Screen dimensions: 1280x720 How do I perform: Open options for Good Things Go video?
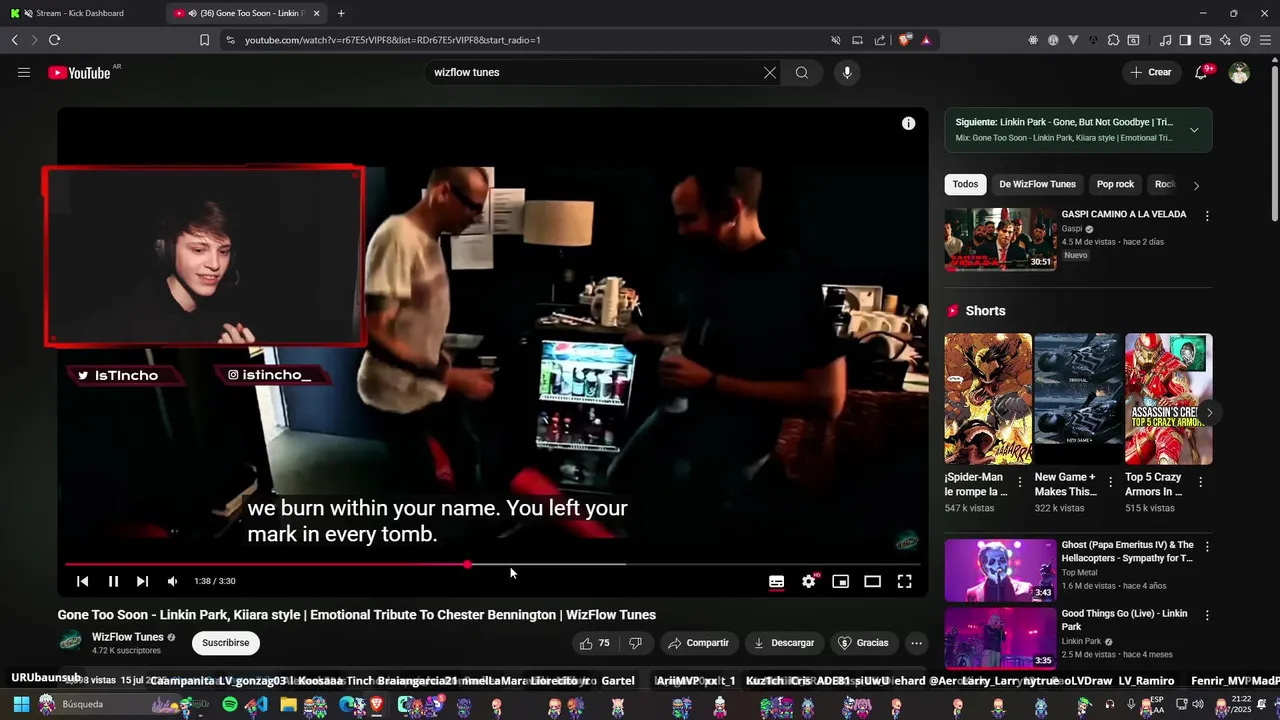(1207, 615)
